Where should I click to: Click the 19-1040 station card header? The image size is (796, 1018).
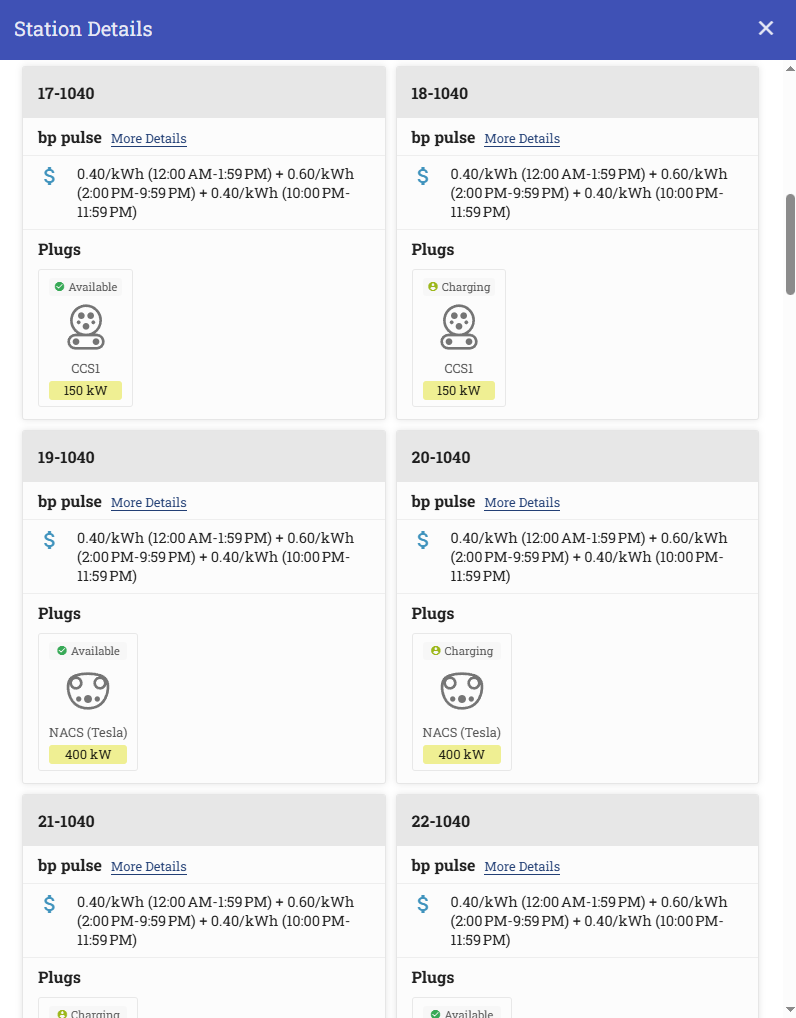point(204,457)
